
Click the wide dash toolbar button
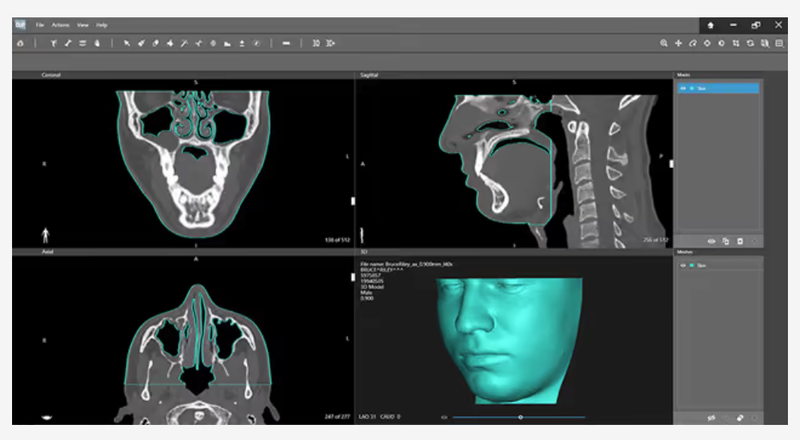tap(286, 43)
